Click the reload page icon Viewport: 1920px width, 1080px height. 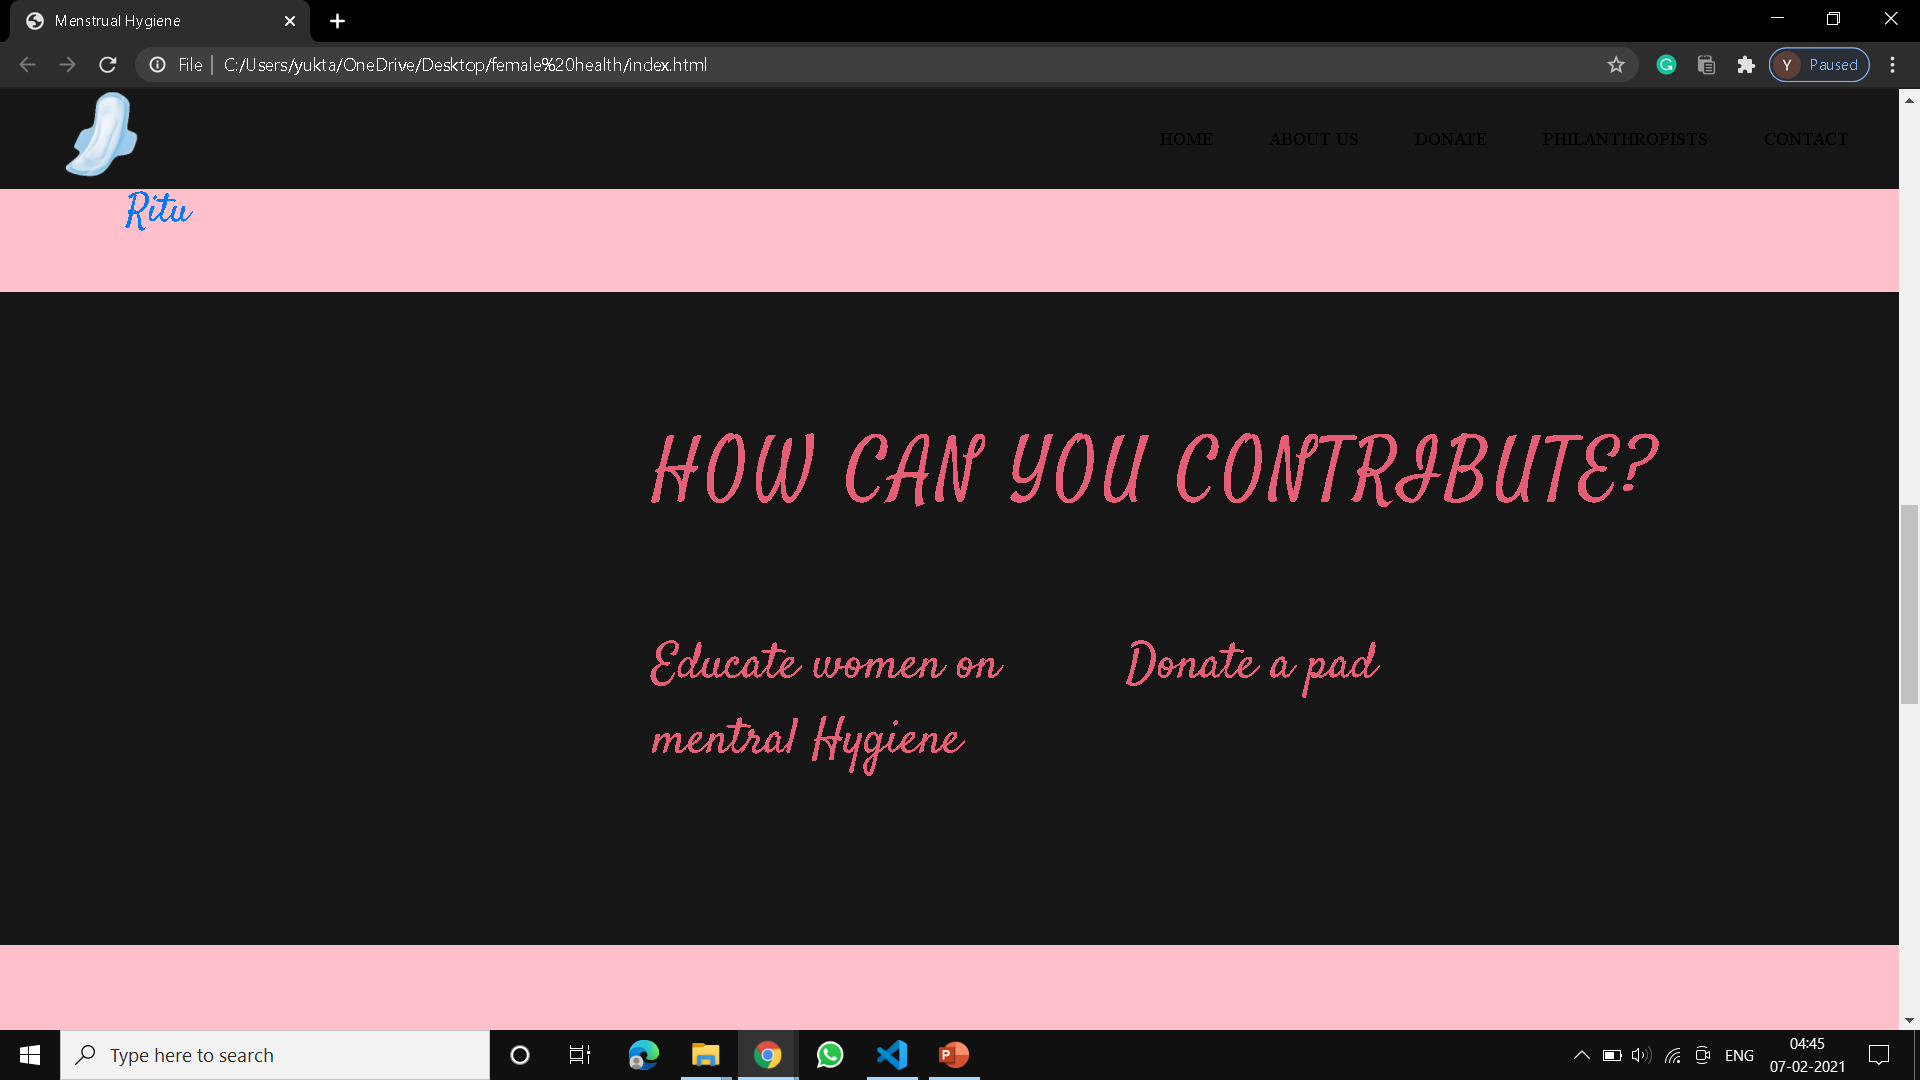[108, 65]
